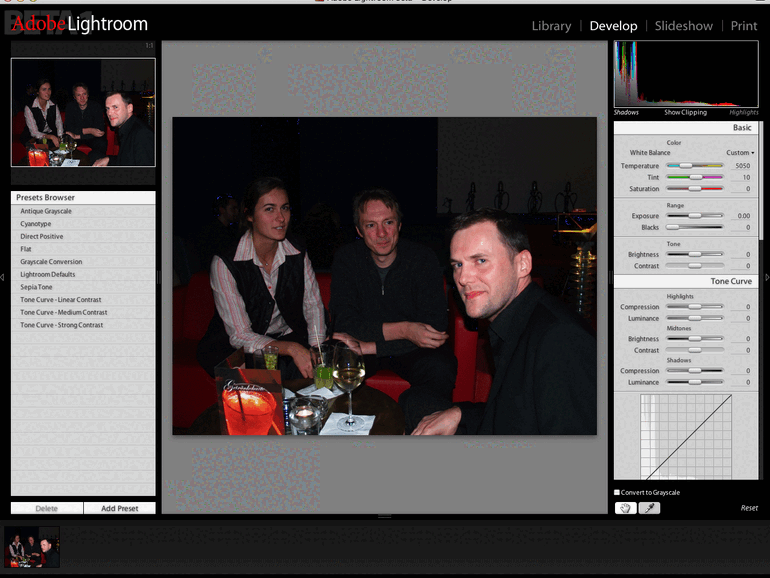Adjust the Tint slider
This screenshot has height=578, width=770.
click(x=694, y=177)
